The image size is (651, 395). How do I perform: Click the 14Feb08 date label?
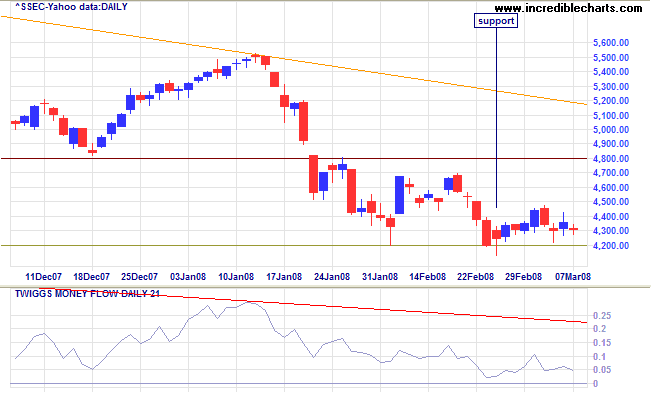coord(428,276)
